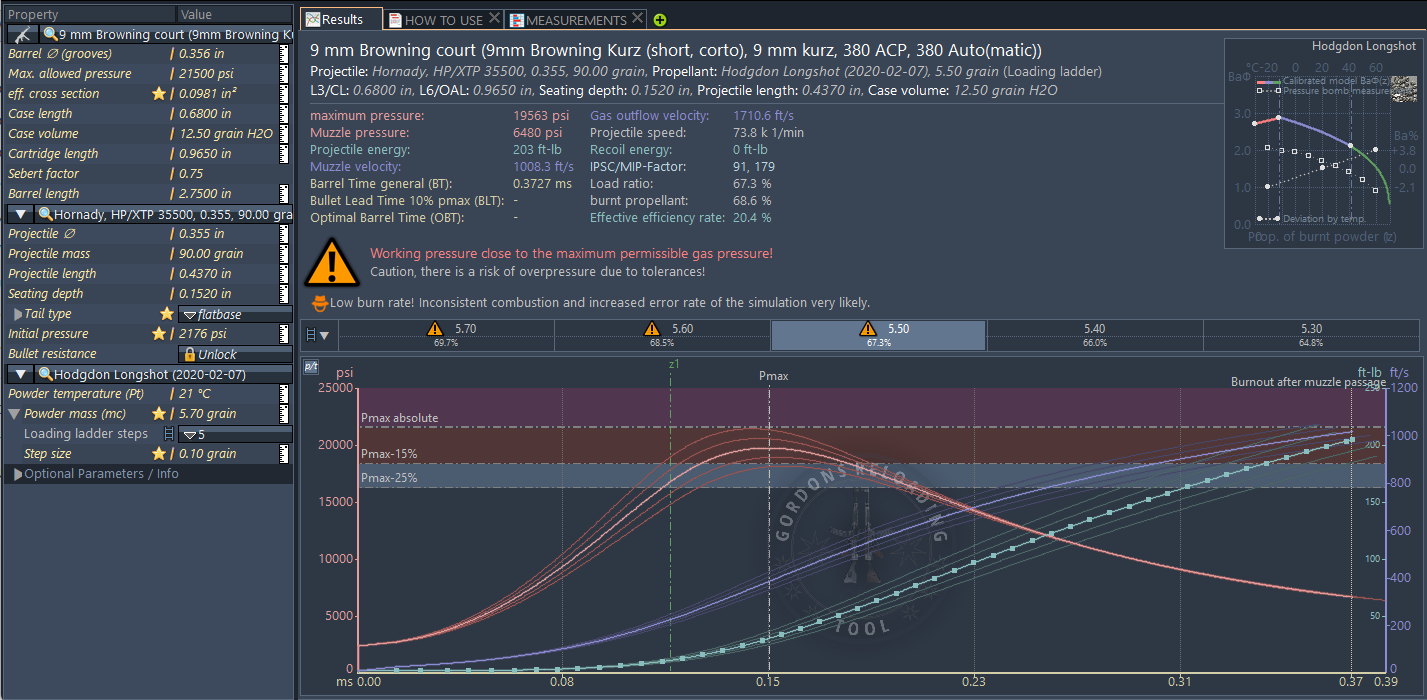
Task: Click ruler unit icon for Max. allowed pressure
Action: pyautogui.click(x=284, y=74)
